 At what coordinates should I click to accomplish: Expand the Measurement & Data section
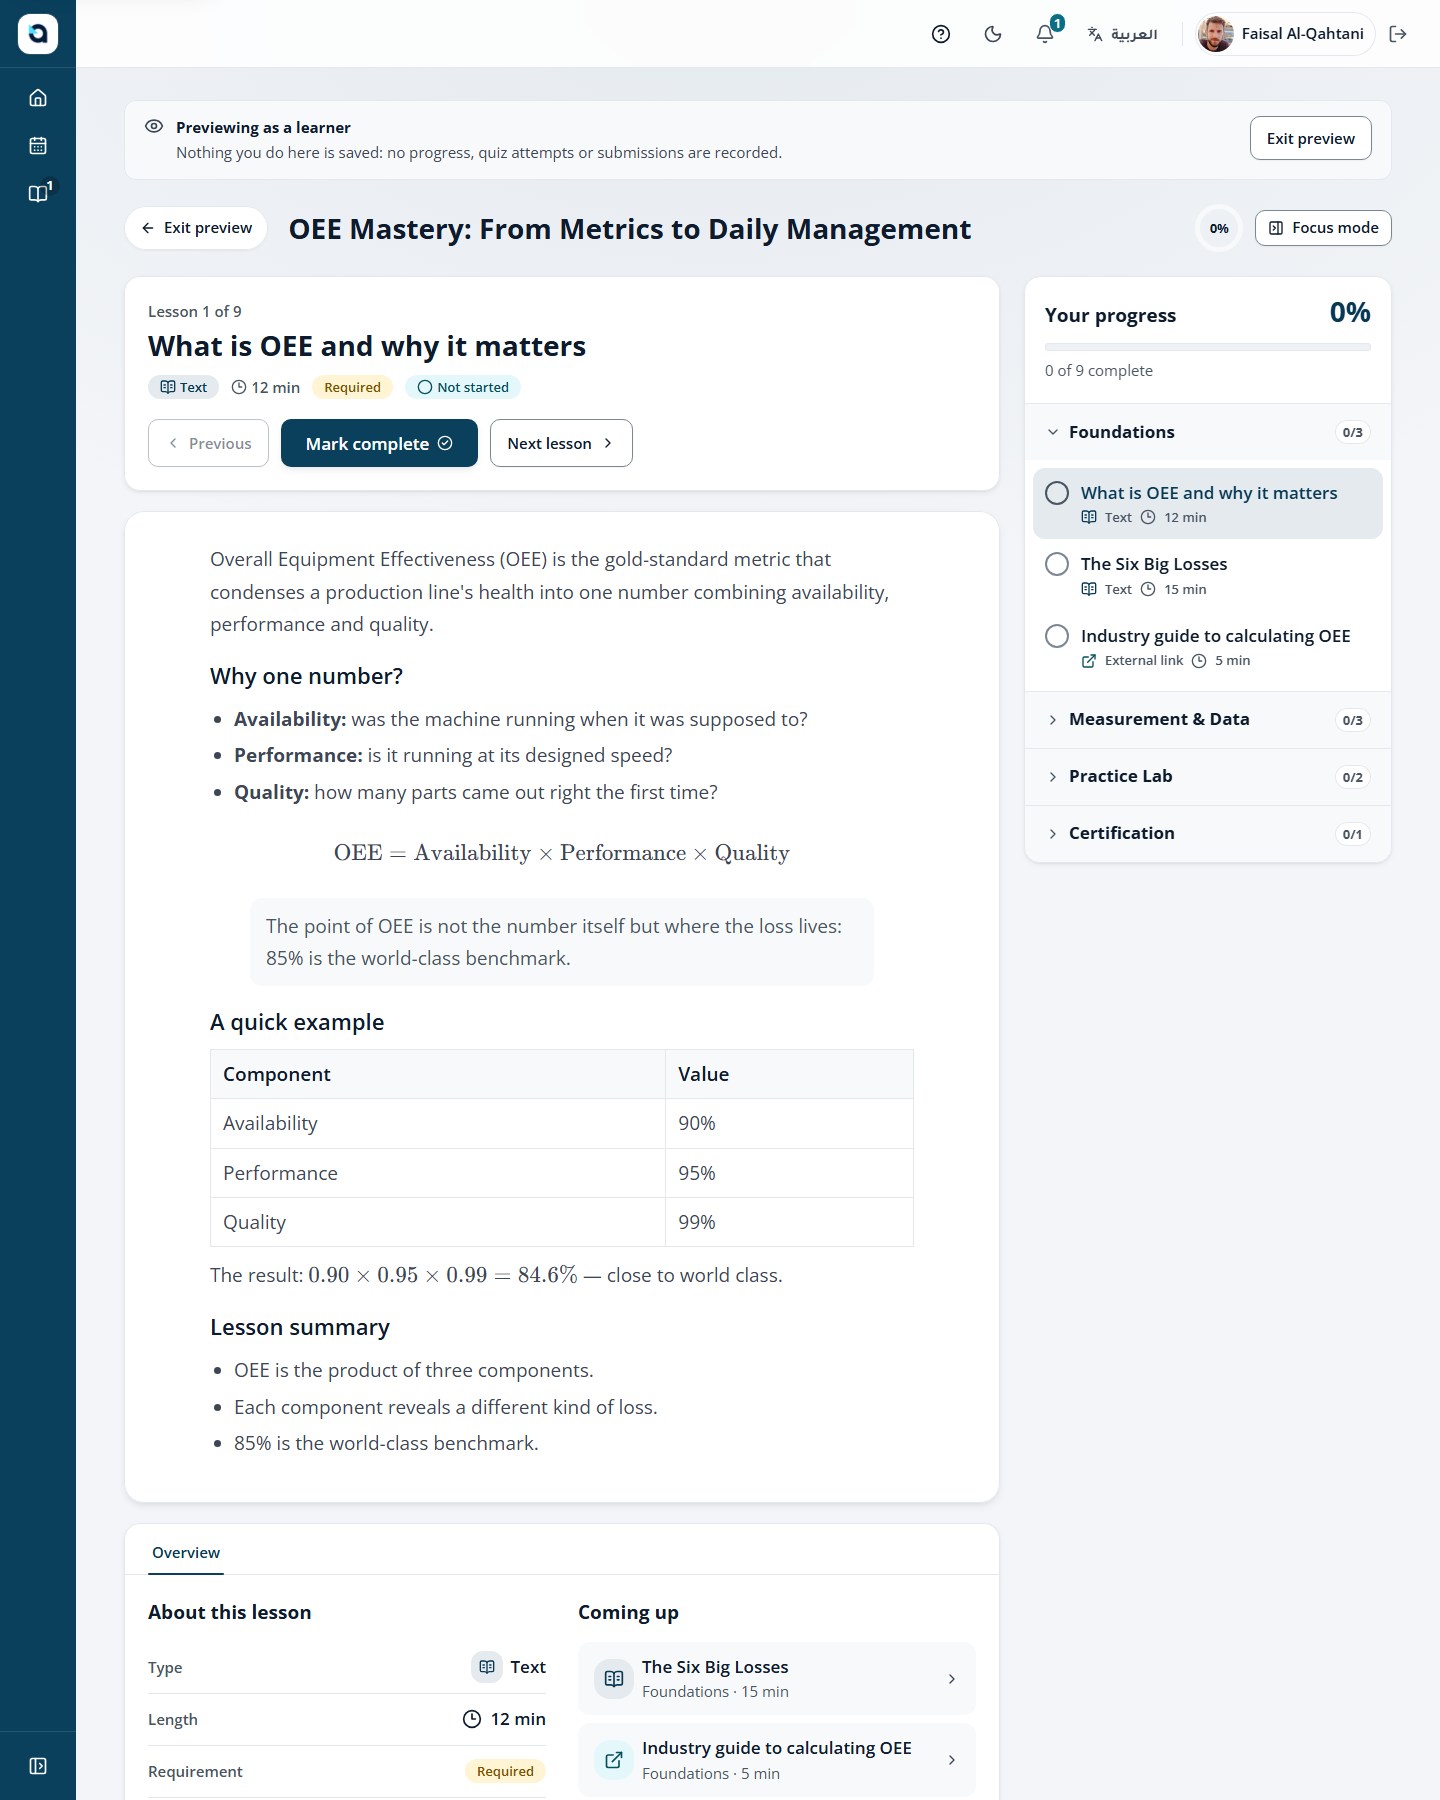tap(1208, 720)
